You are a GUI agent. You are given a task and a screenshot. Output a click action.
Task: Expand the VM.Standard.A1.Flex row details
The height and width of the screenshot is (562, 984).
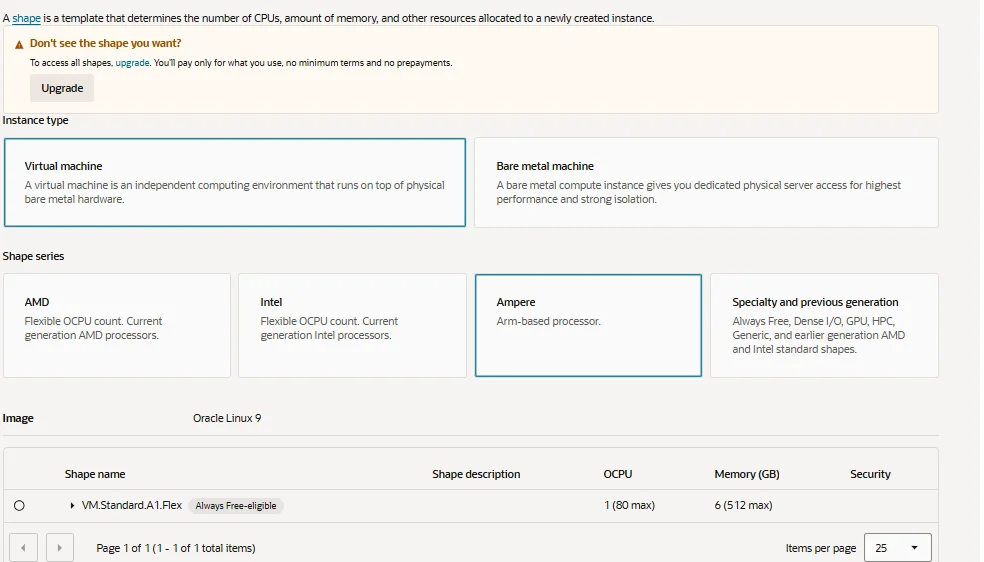click(x=72, y=506)
